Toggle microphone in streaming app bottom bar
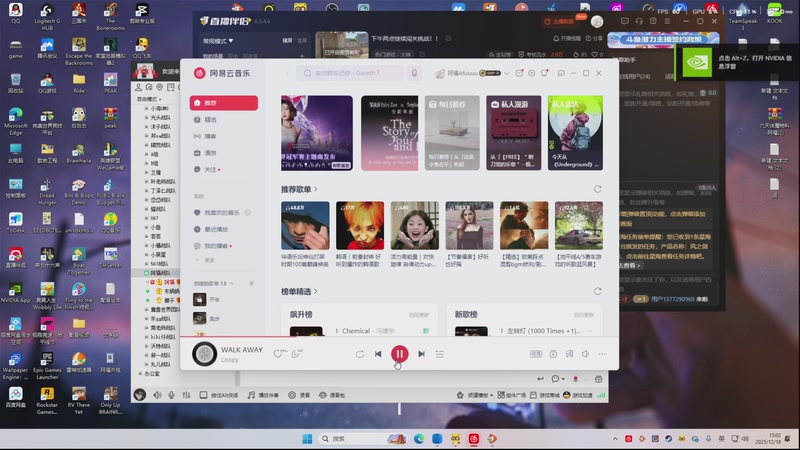The height and width of the screenshot is (450, 800). tap(171, 395)
